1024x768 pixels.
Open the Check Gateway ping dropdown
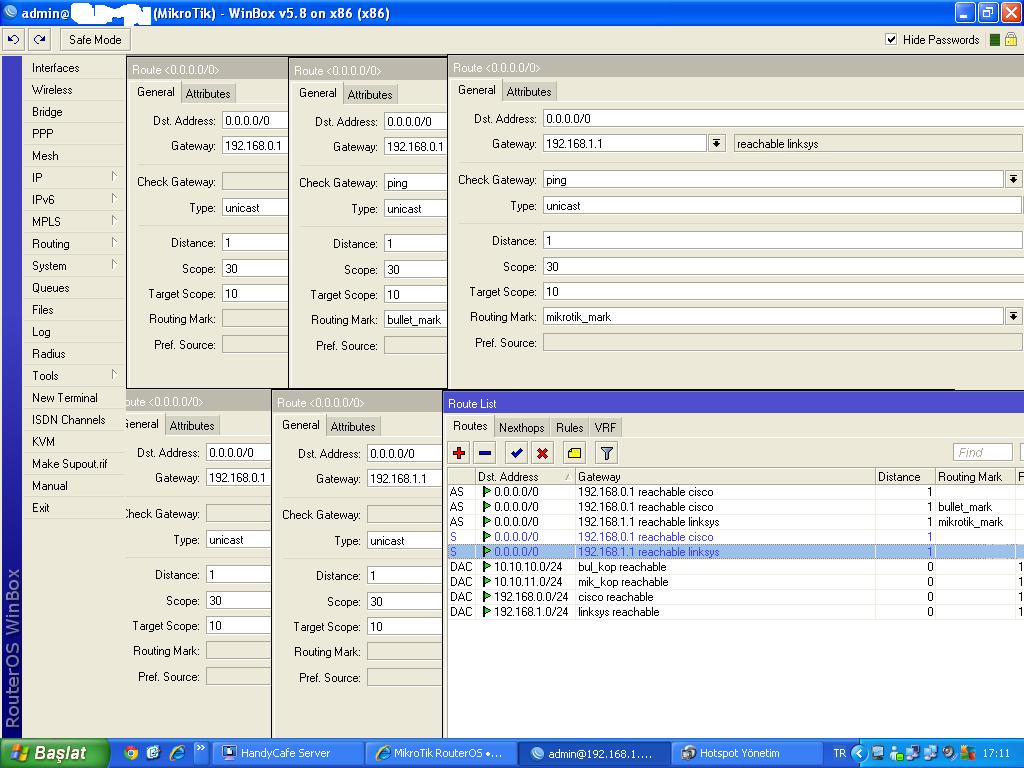[1013, 180]
